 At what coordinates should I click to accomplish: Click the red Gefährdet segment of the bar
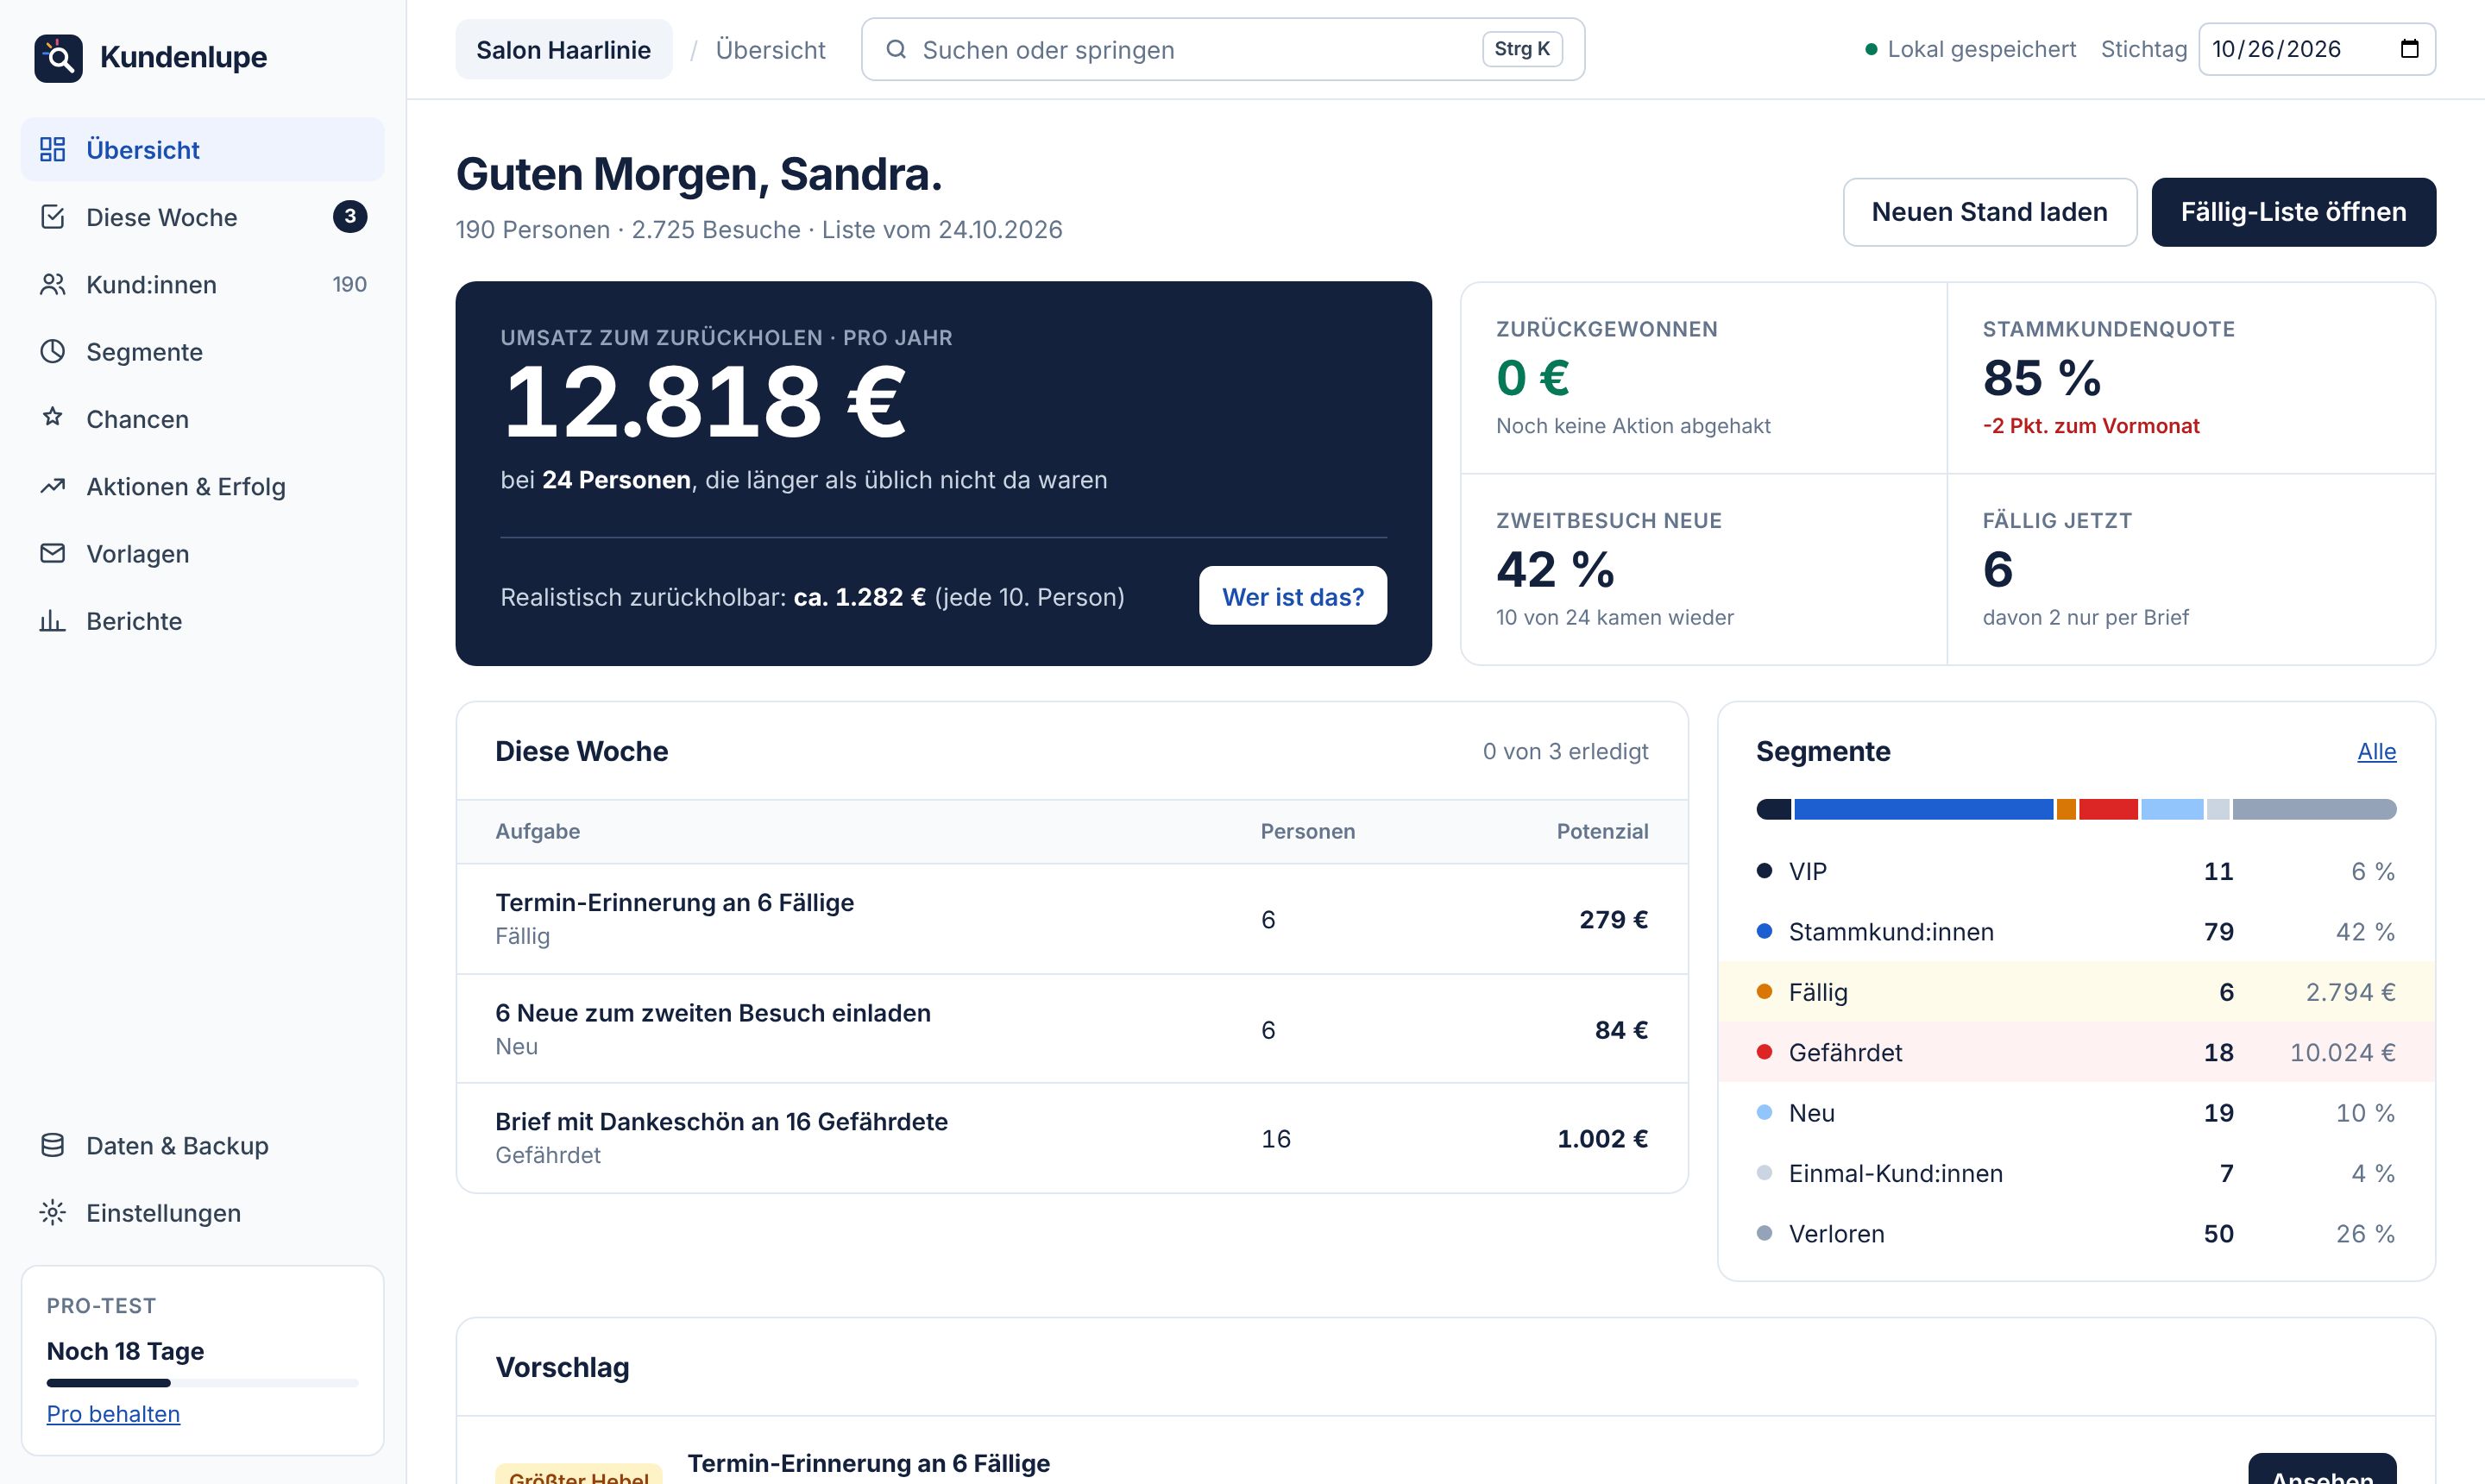click(2108, 809)
